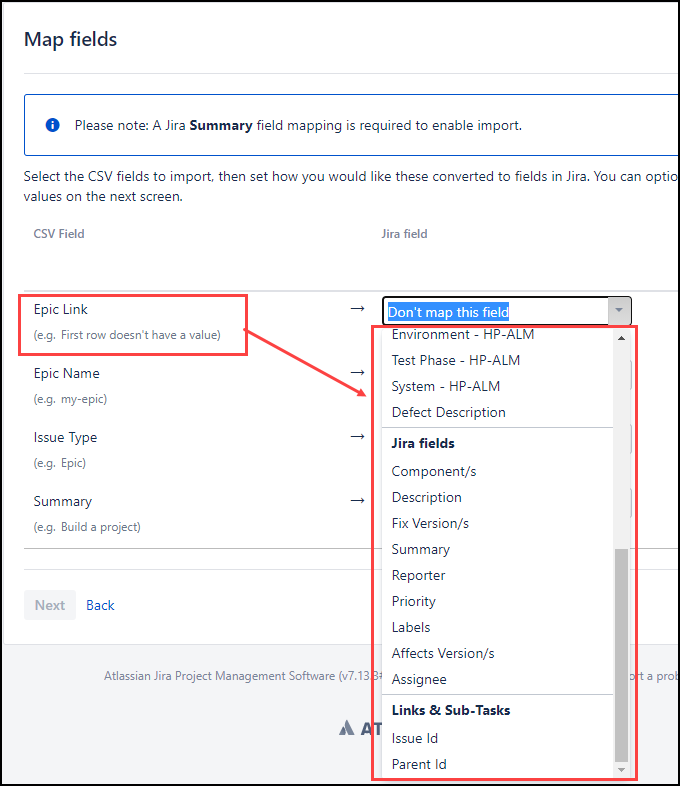Select 'Assignee' option
The height and width of the screenshot is (786, 680).
[x=419, y=680]
